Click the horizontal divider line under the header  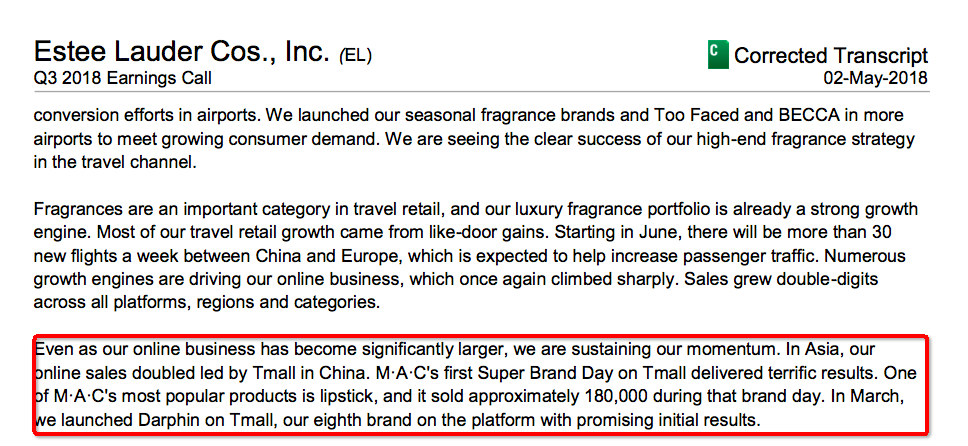pyautogui.click(x=481, y=91)
